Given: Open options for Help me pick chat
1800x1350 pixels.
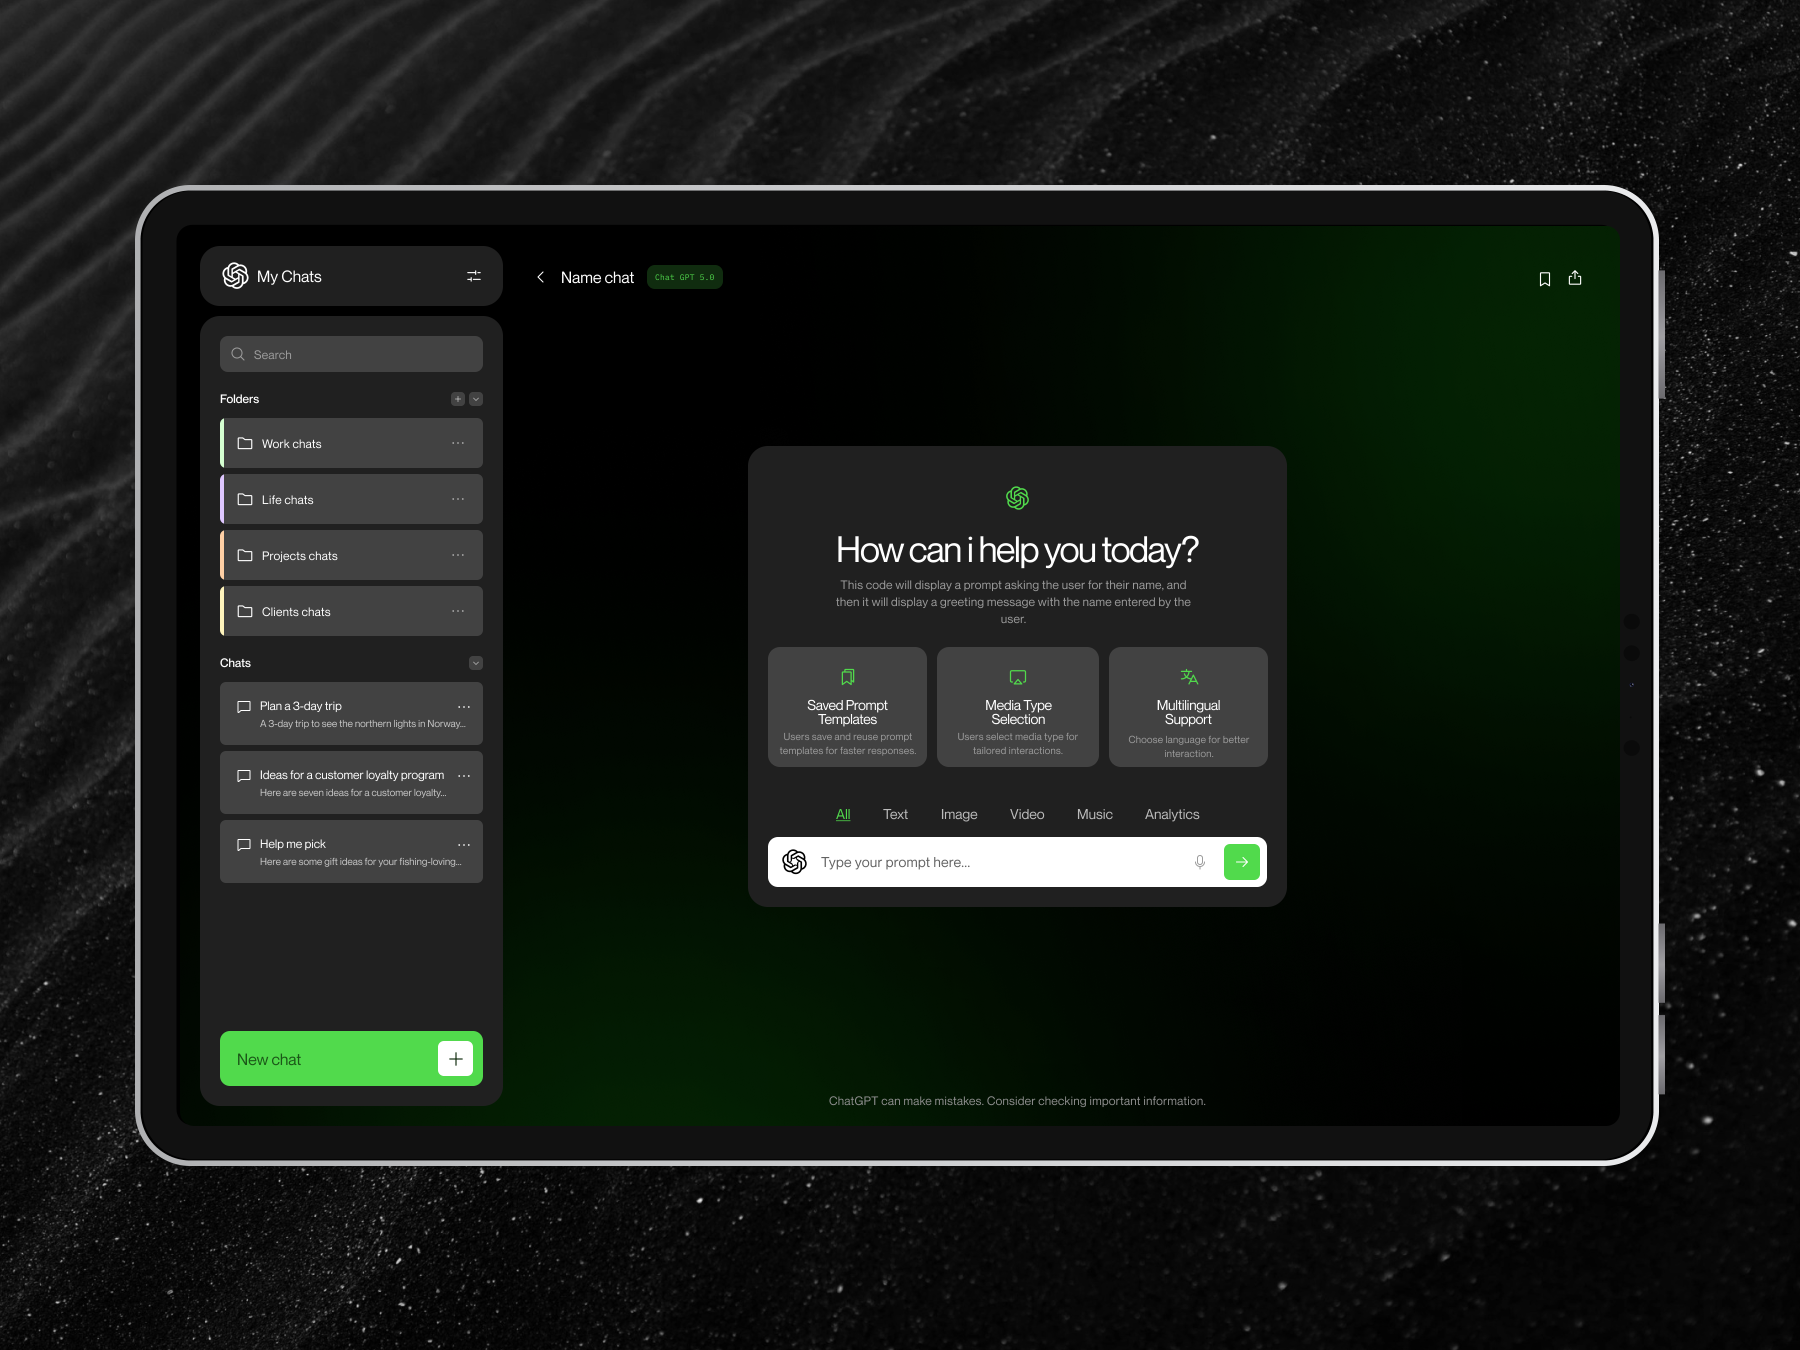Looking at the screenshot, I should tap(463, 844).
